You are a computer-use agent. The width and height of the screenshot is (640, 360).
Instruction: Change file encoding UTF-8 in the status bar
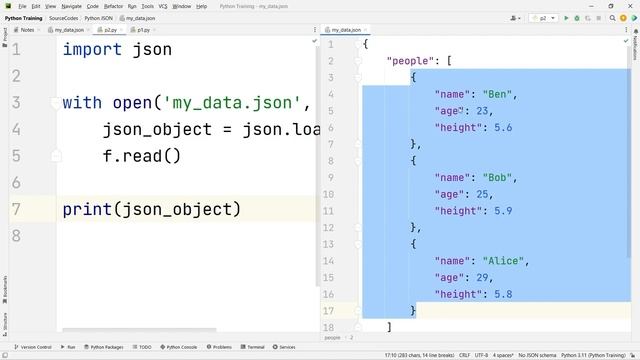point(481,355)
